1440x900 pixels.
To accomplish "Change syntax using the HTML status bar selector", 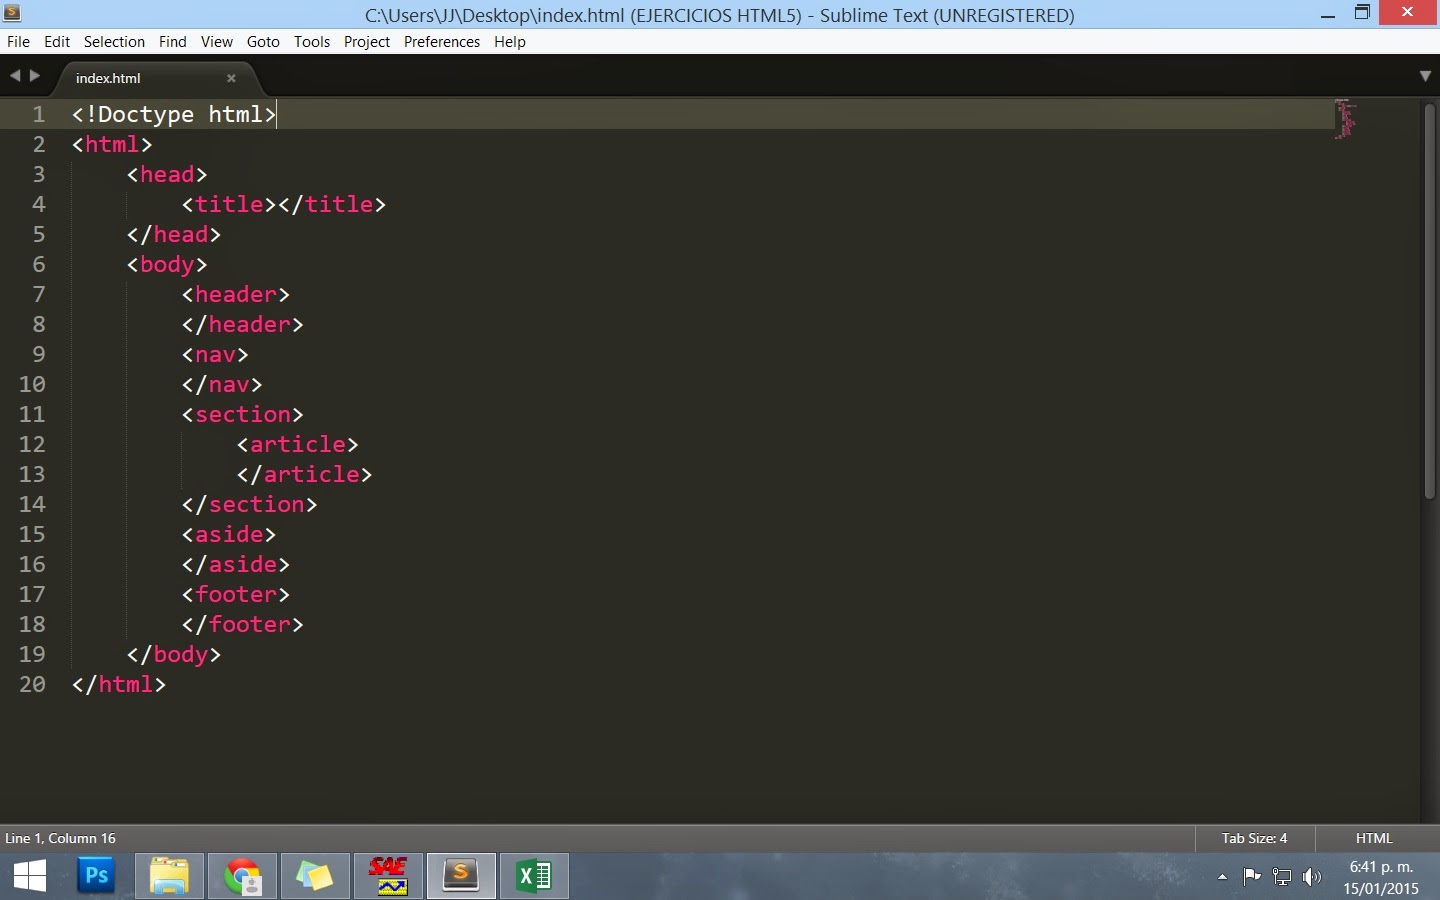I will 1372,839.
